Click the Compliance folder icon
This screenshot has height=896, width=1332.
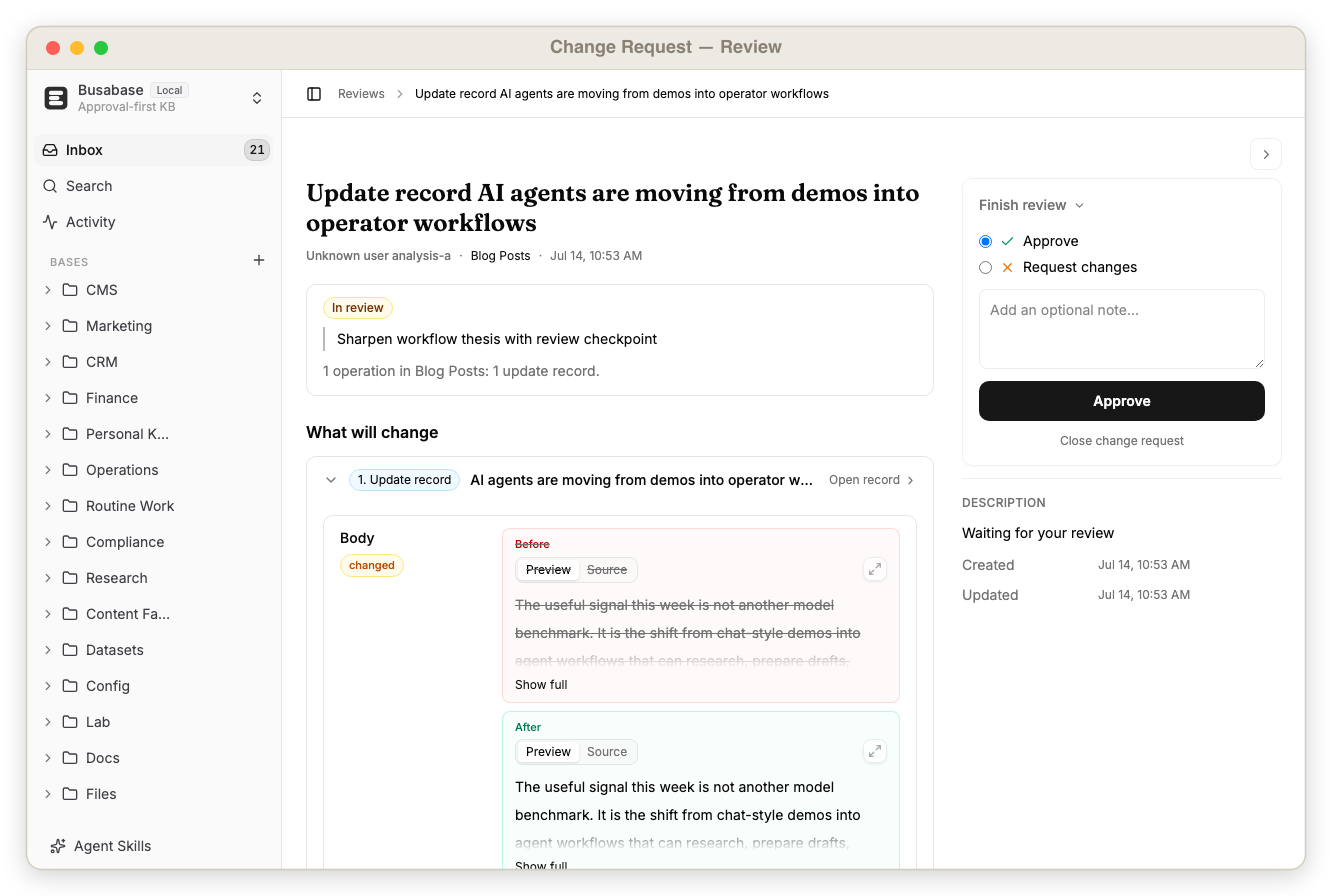(70, 542)
